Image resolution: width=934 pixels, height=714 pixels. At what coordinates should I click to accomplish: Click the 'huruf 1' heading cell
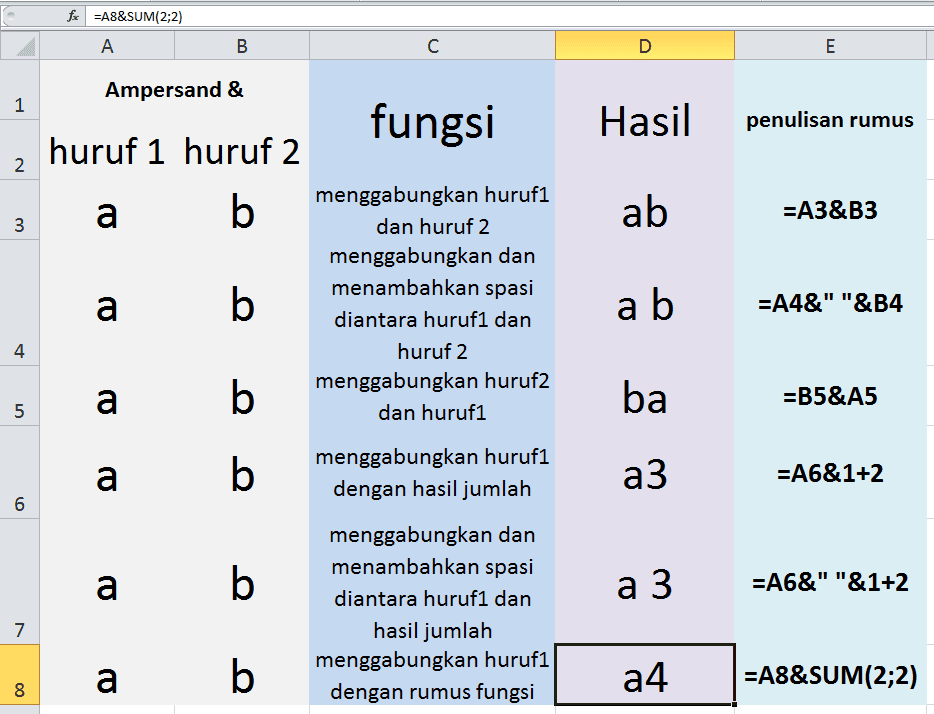(107, 150)
